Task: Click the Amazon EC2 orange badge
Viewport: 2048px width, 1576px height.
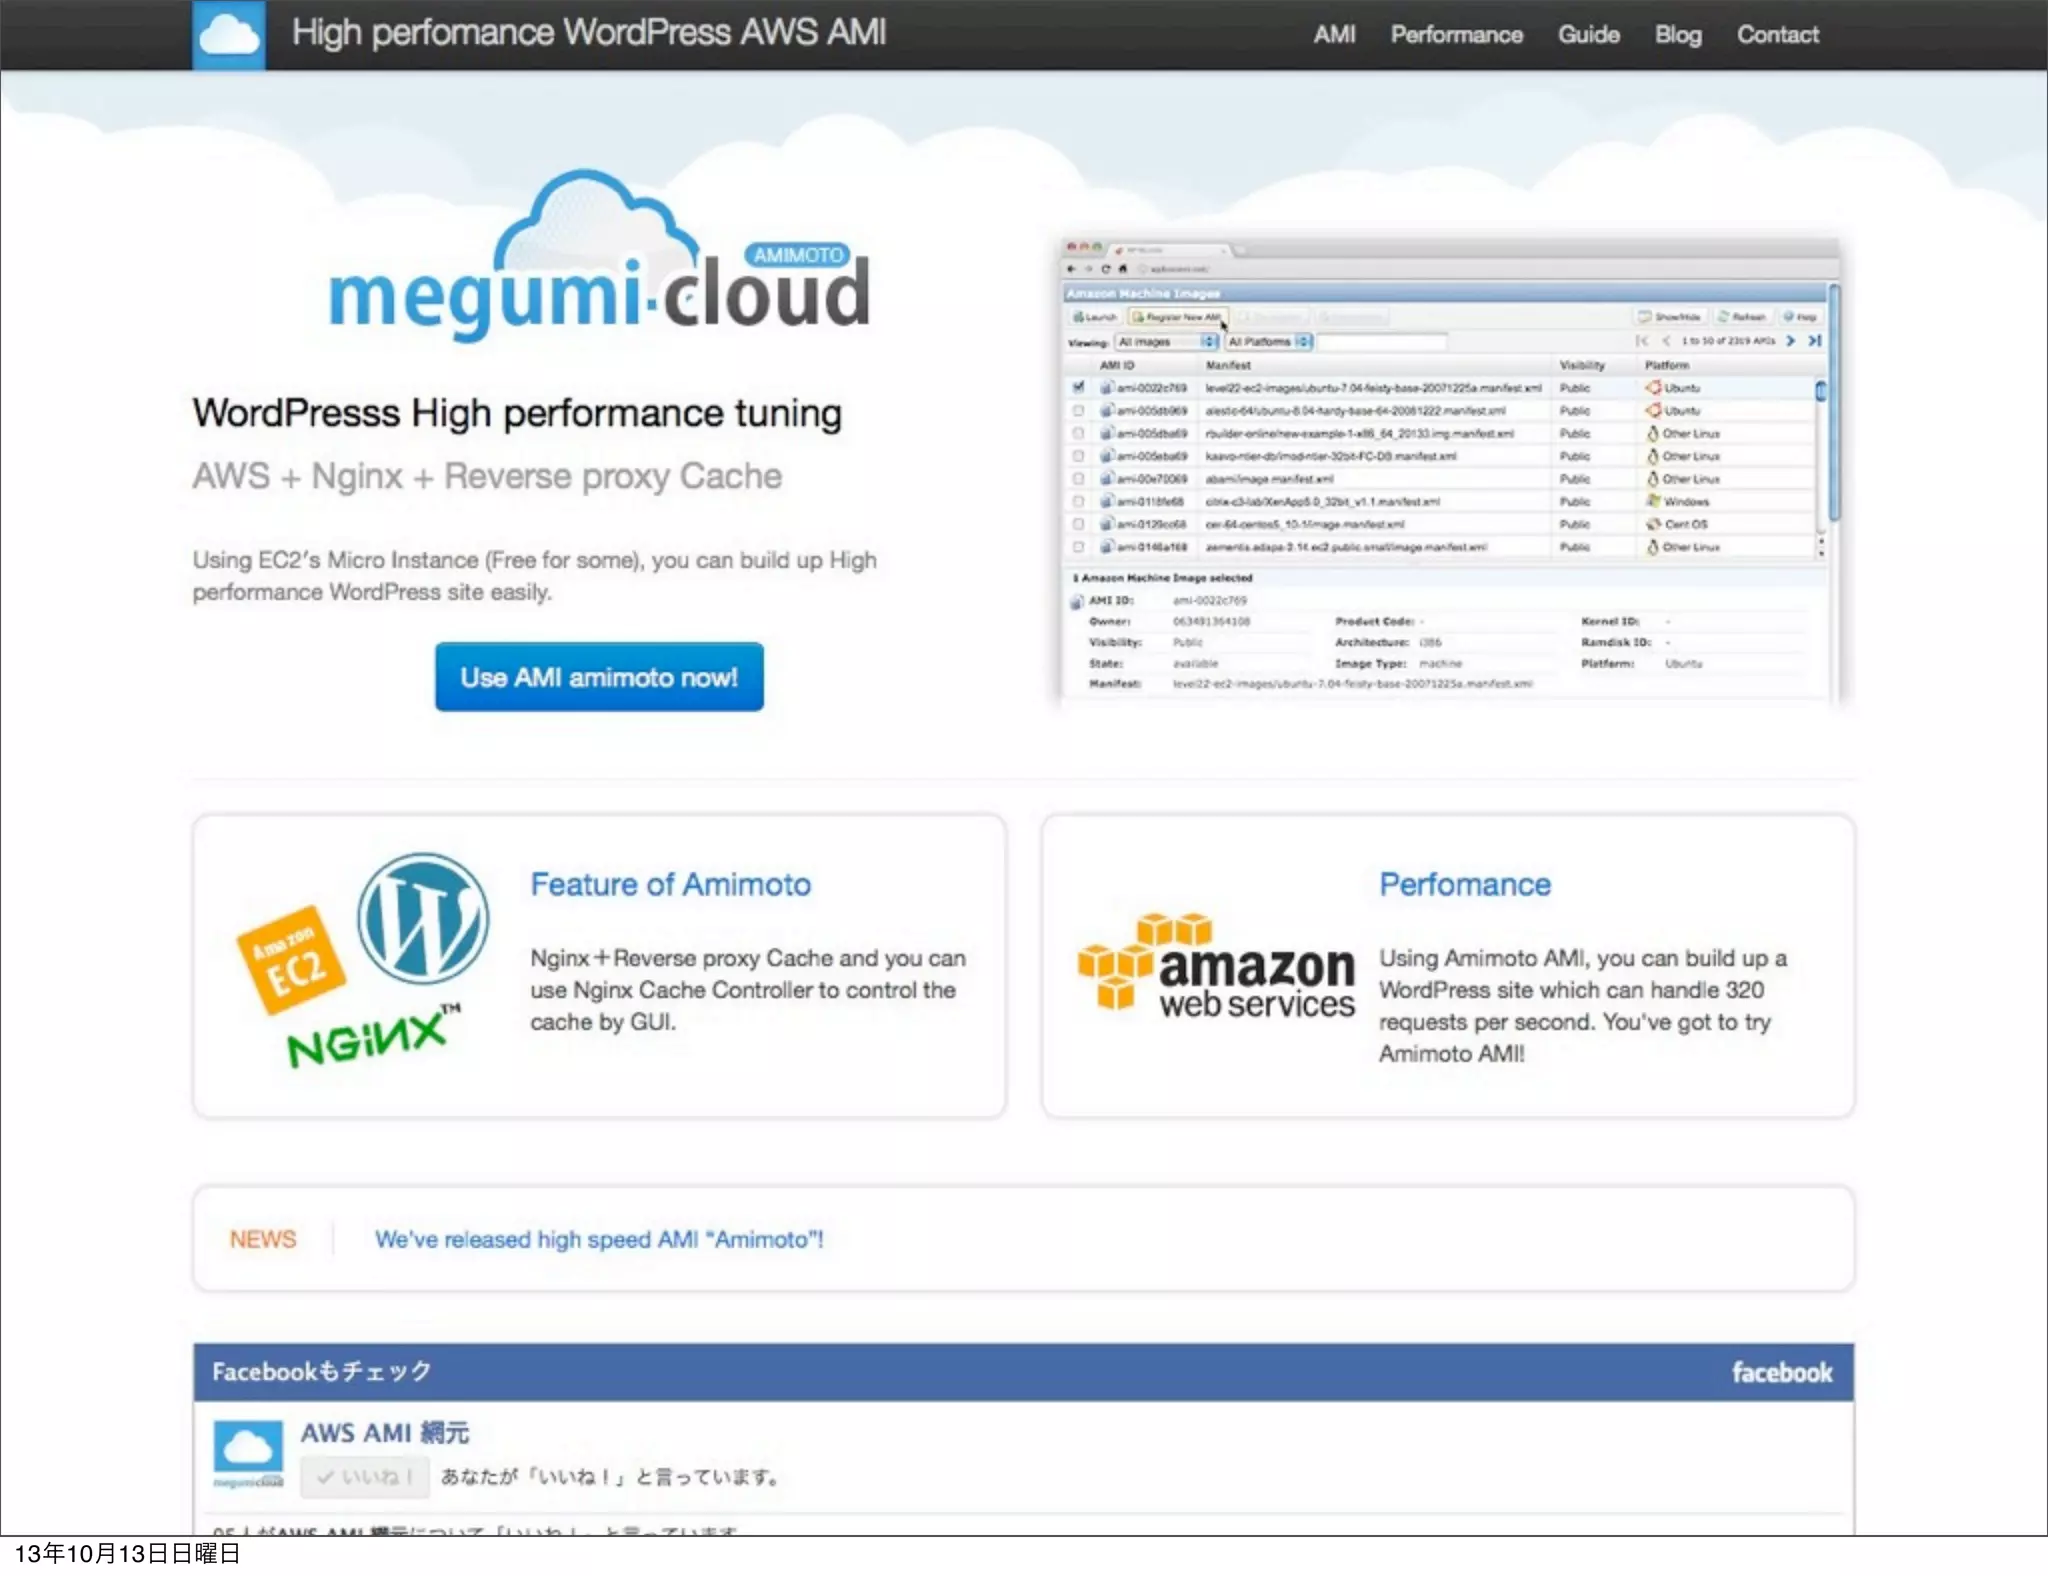Action: coord(291,960)
